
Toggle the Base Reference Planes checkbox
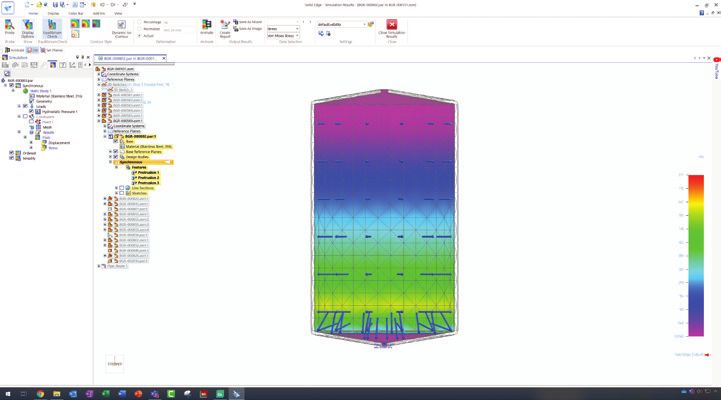(116, 152)
